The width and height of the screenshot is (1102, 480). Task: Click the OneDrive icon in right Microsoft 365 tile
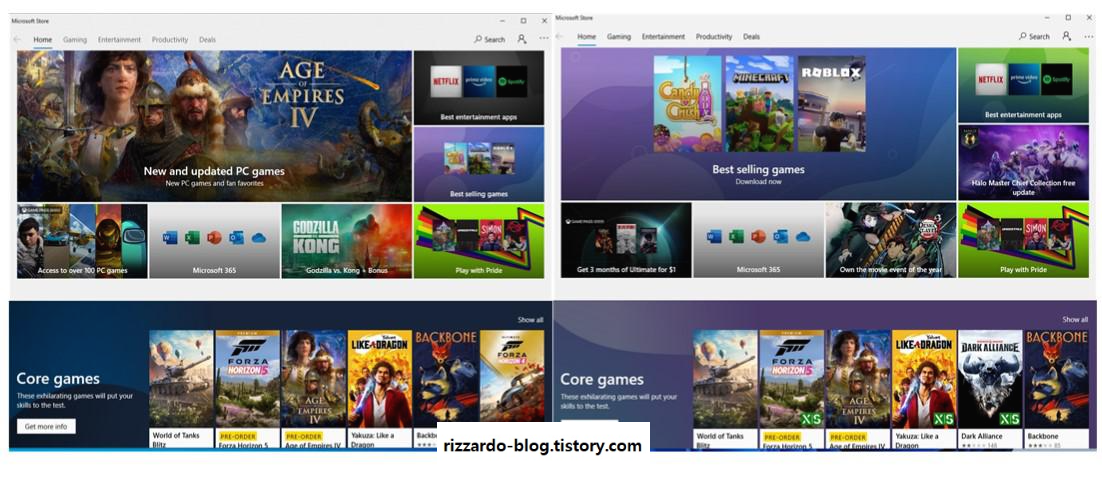click(x=803, y=237)
